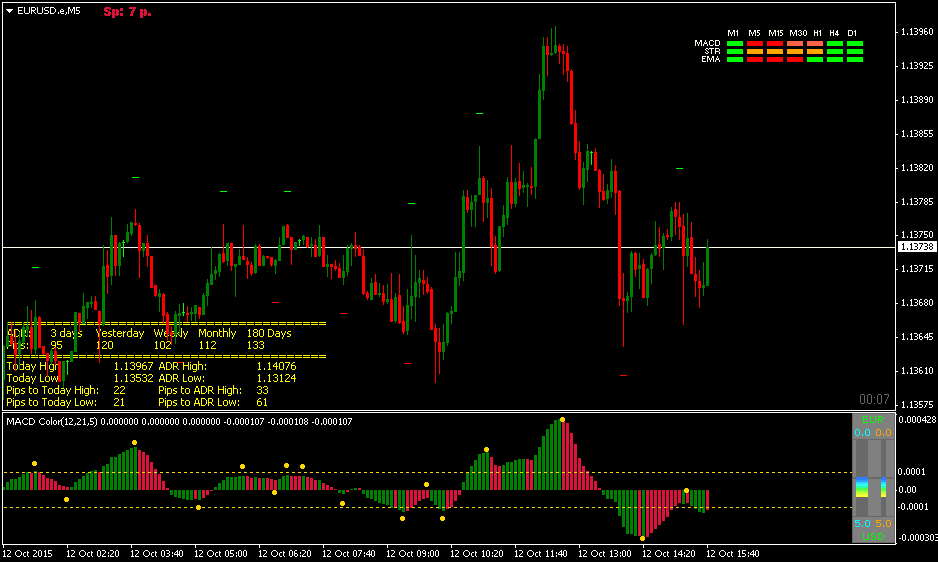Click the 'Pips to Today High:' label
The image size is (938, 562).
tap(52, 390)
